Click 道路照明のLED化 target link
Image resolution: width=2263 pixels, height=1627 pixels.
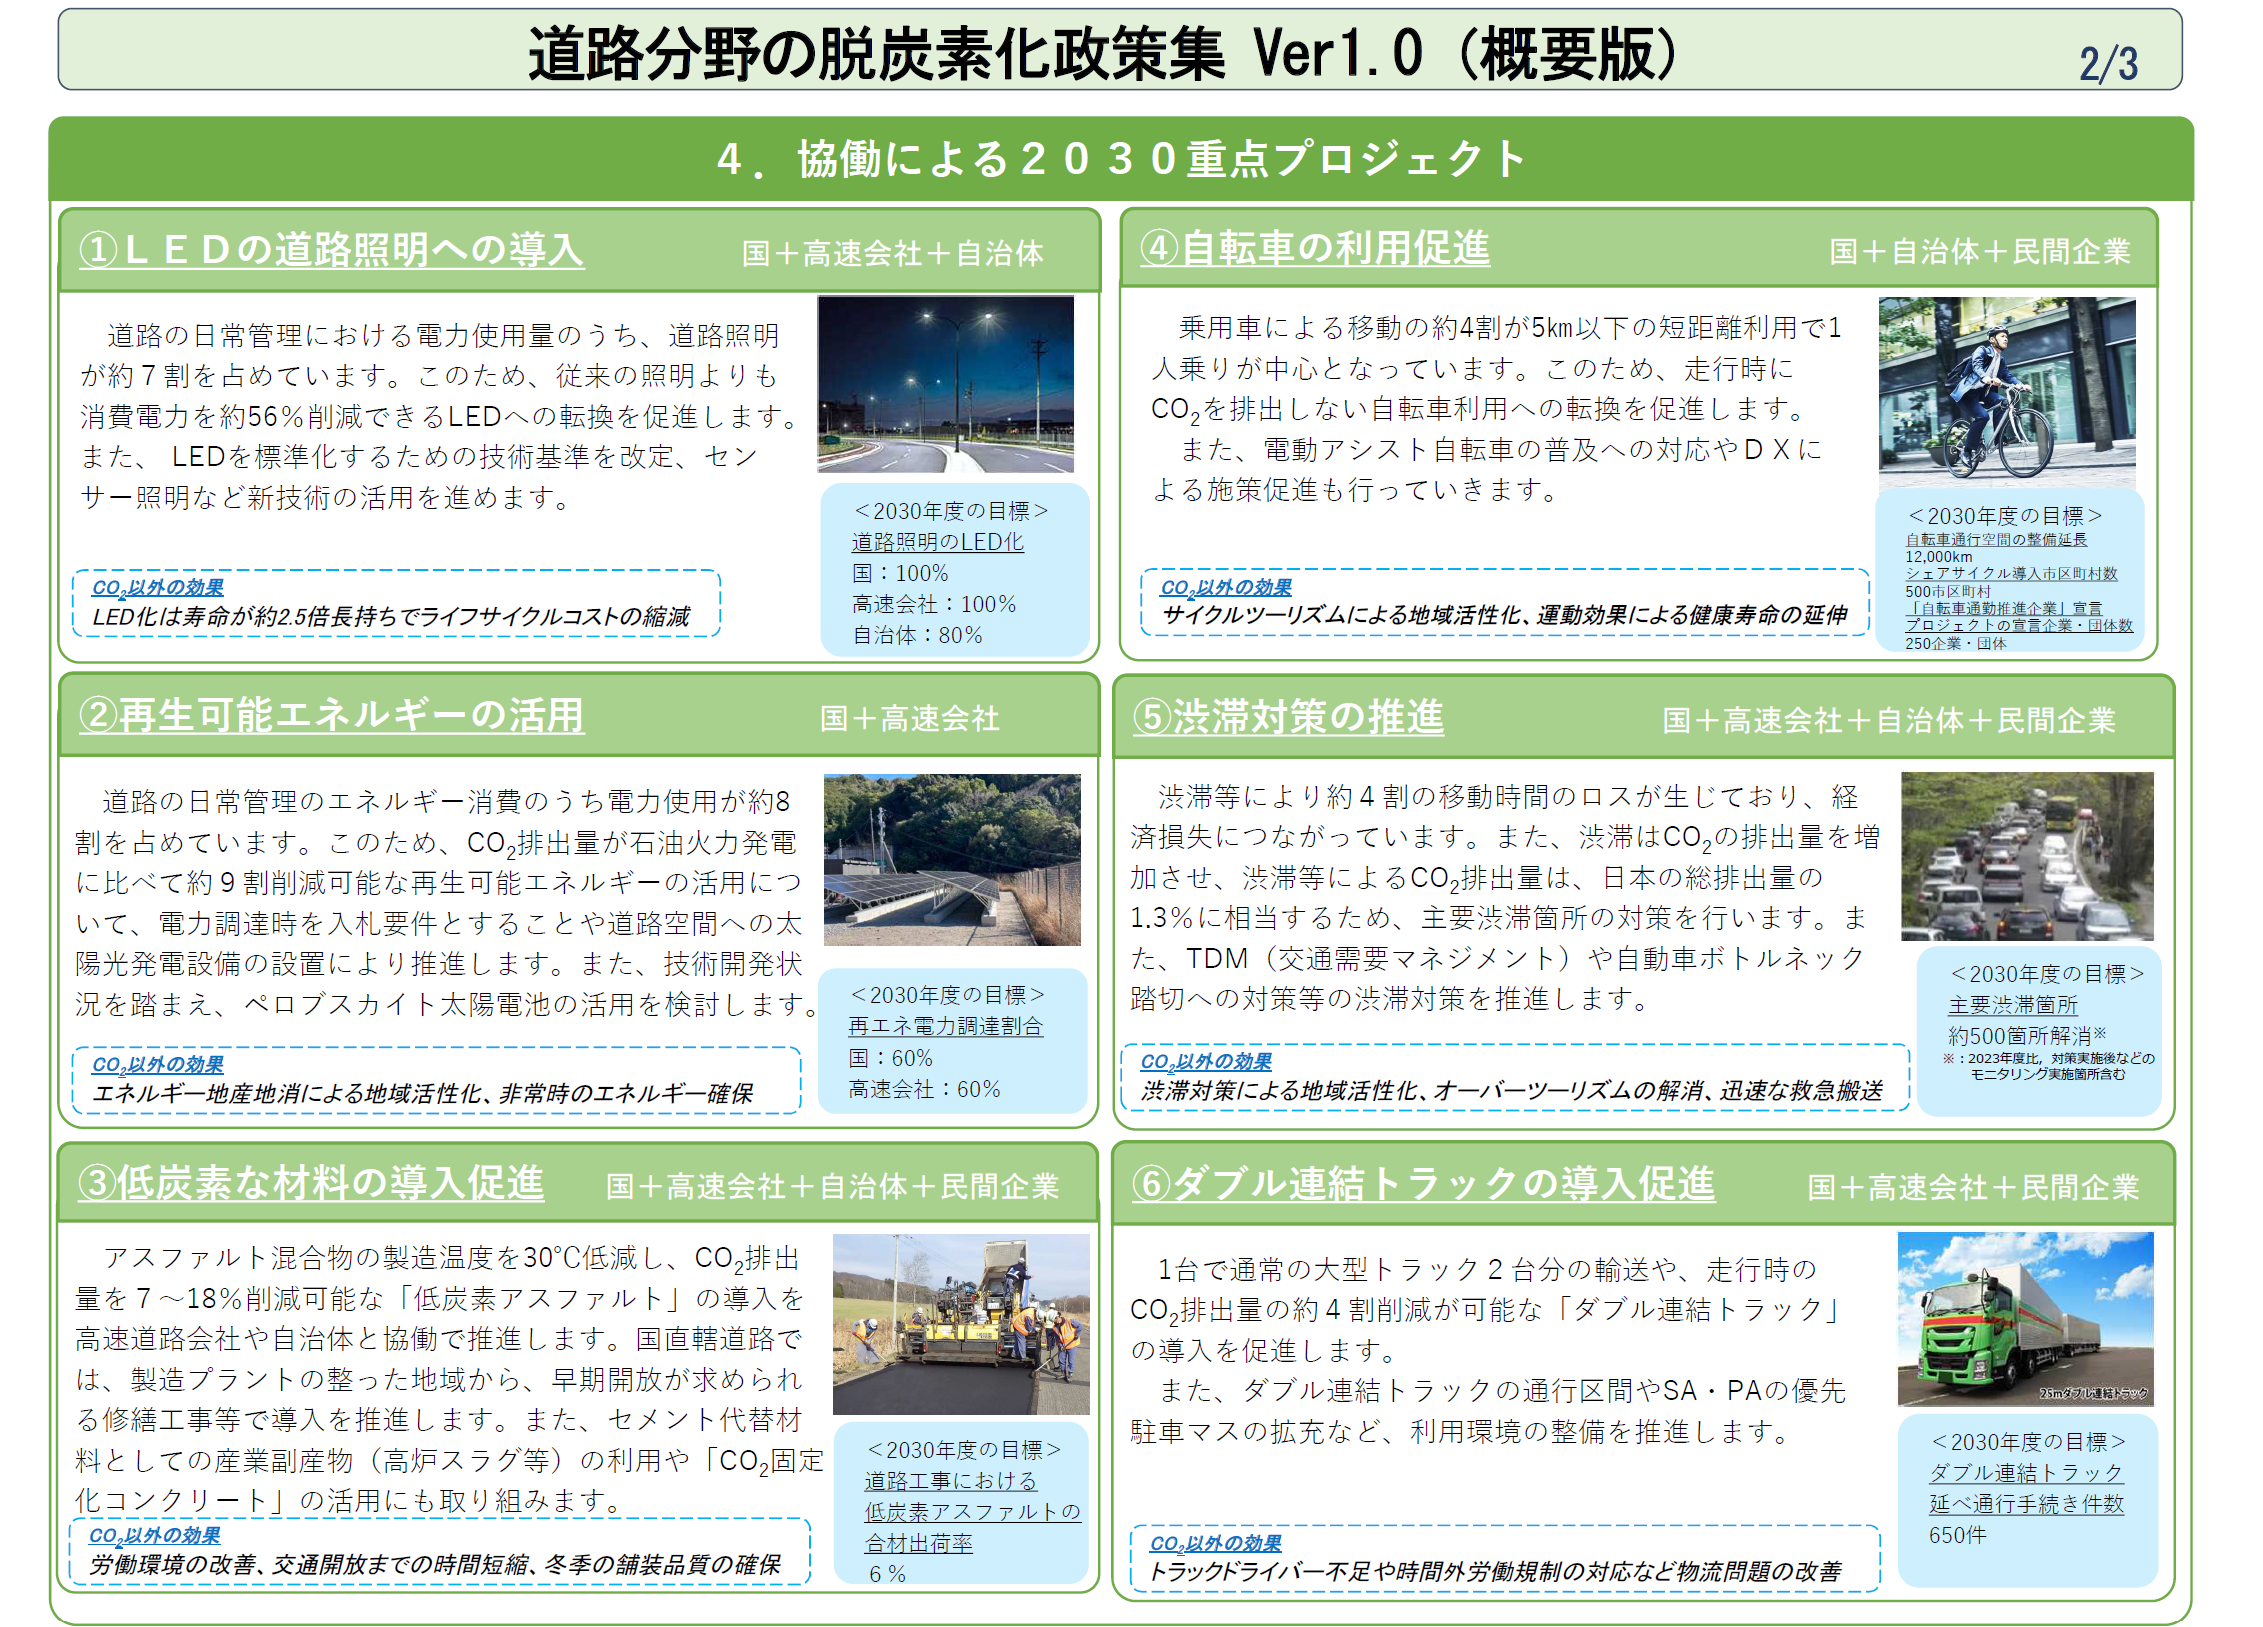coord(937,542)
